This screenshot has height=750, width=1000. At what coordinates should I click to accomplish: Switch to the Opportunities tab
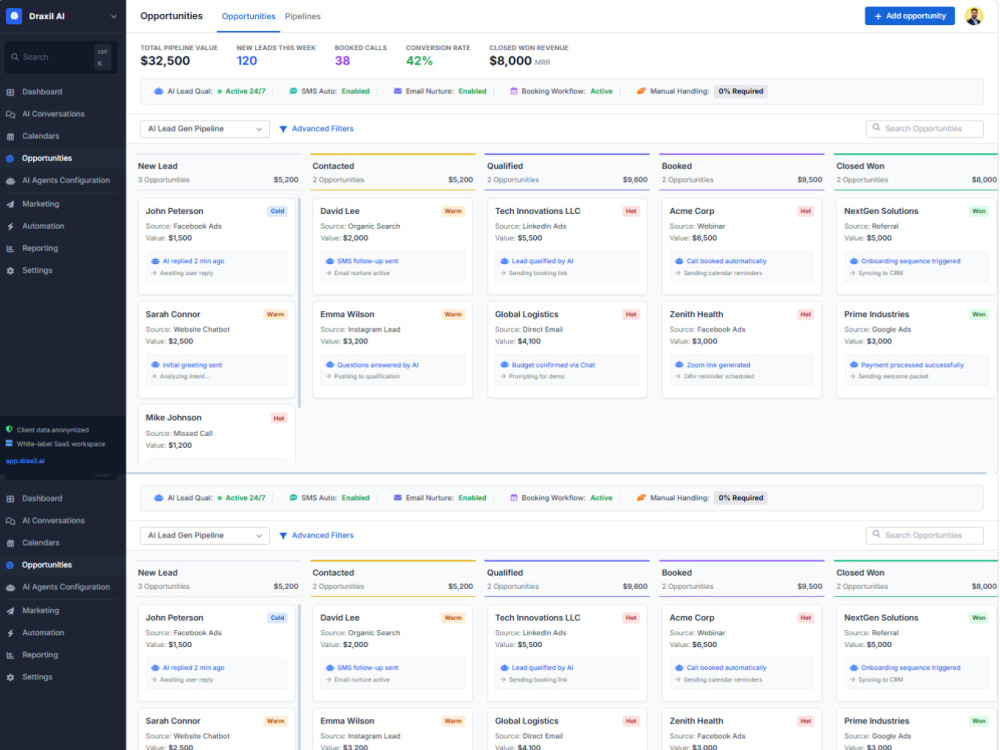coord(249,17)
